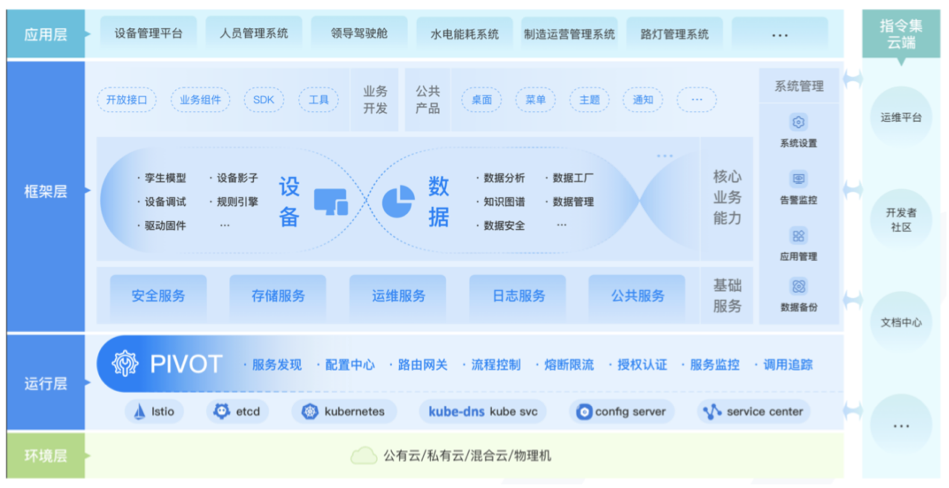Screen dimensions: 949x488
Task: Click the config server icon
Action: coord(584,411)
